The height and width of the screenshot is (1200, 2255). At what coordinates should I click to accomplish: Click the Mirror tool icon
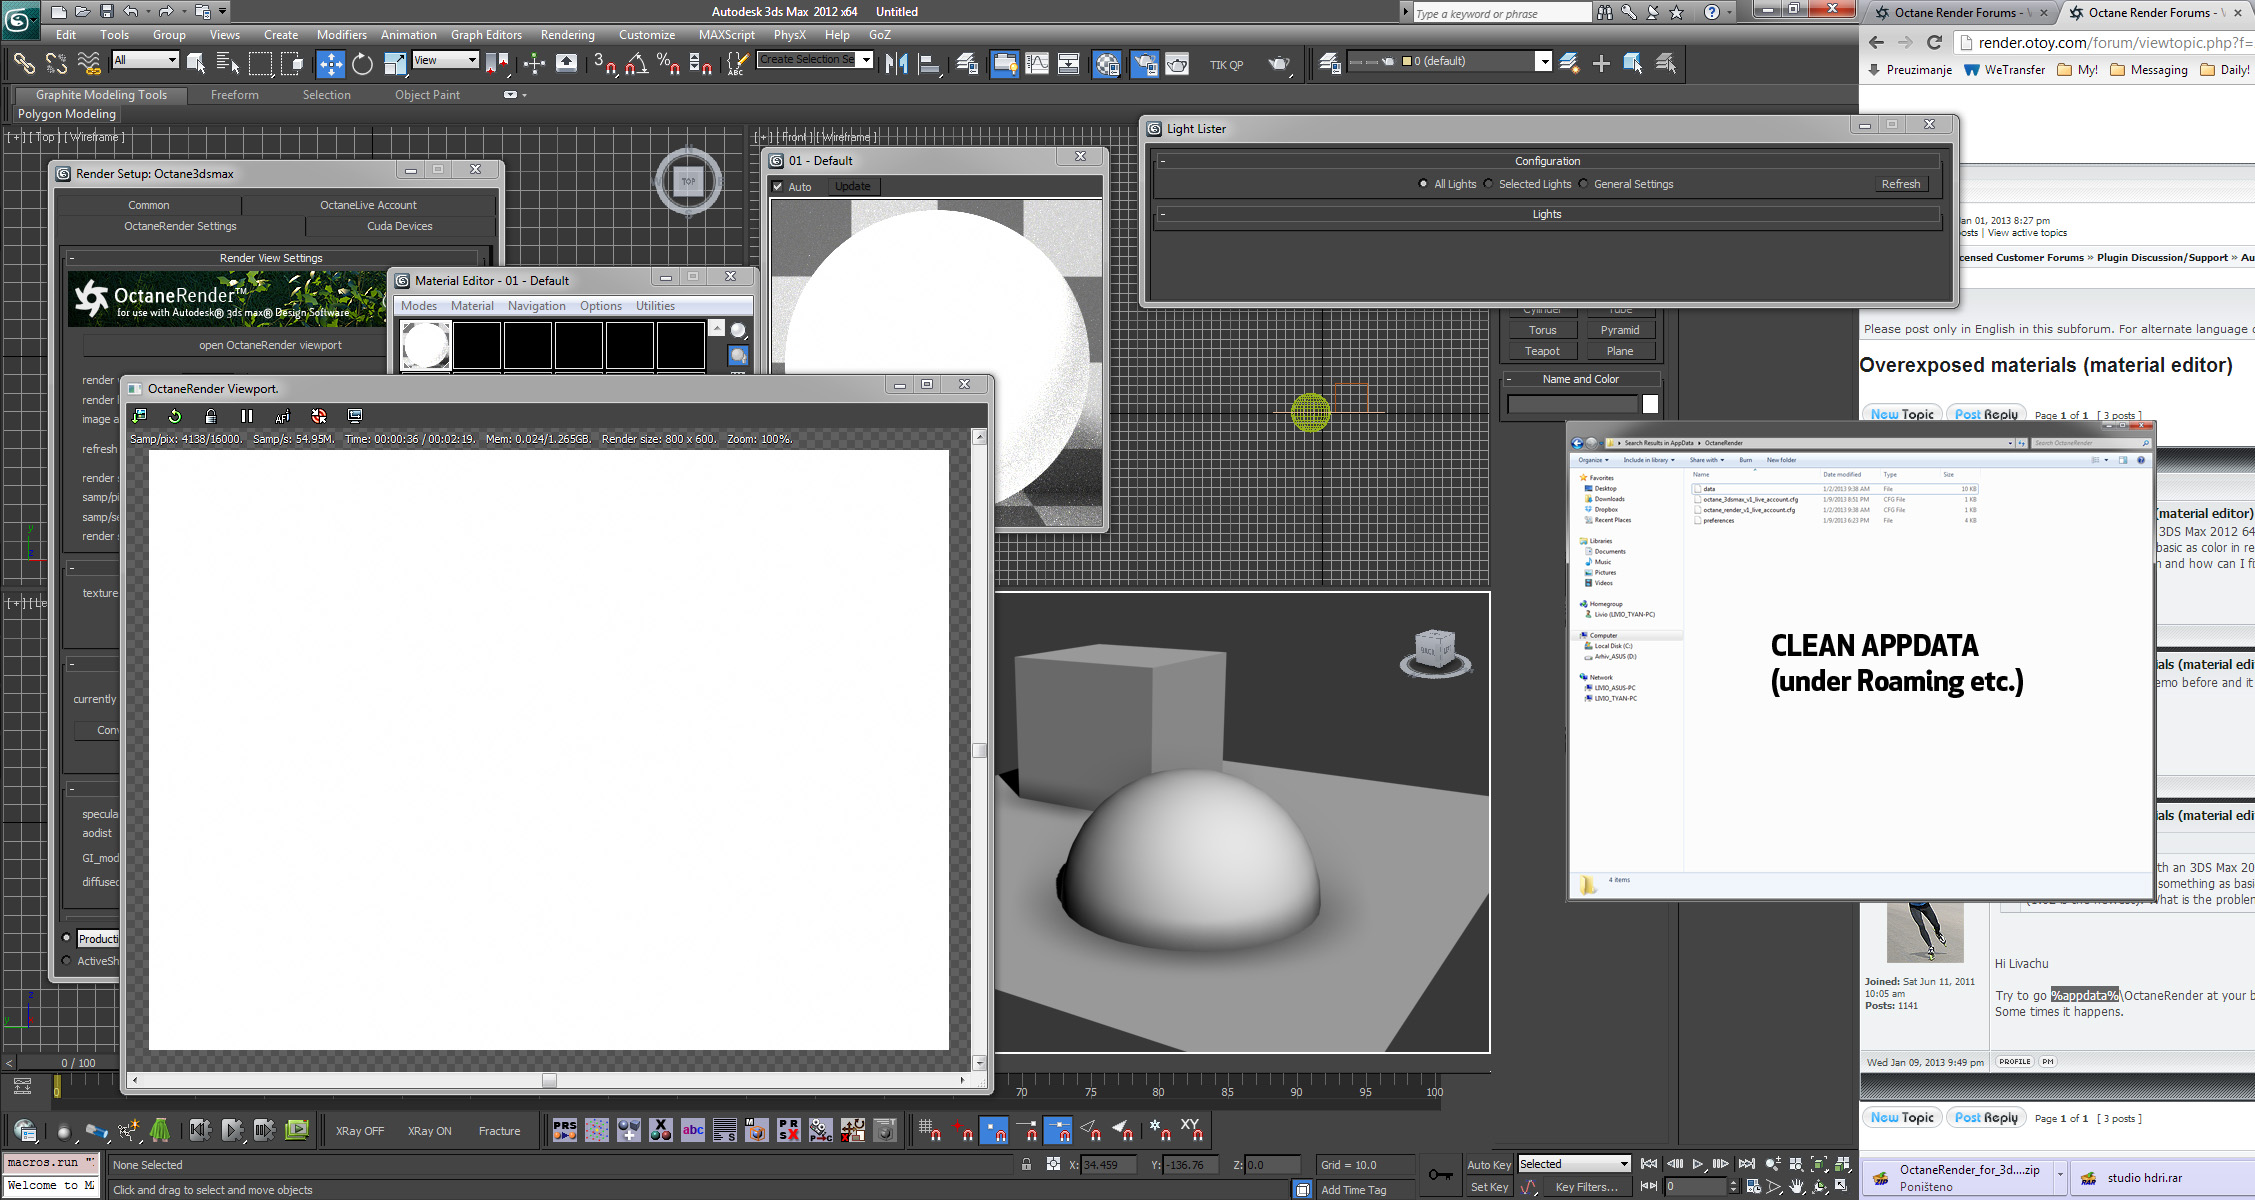(897, 64)
